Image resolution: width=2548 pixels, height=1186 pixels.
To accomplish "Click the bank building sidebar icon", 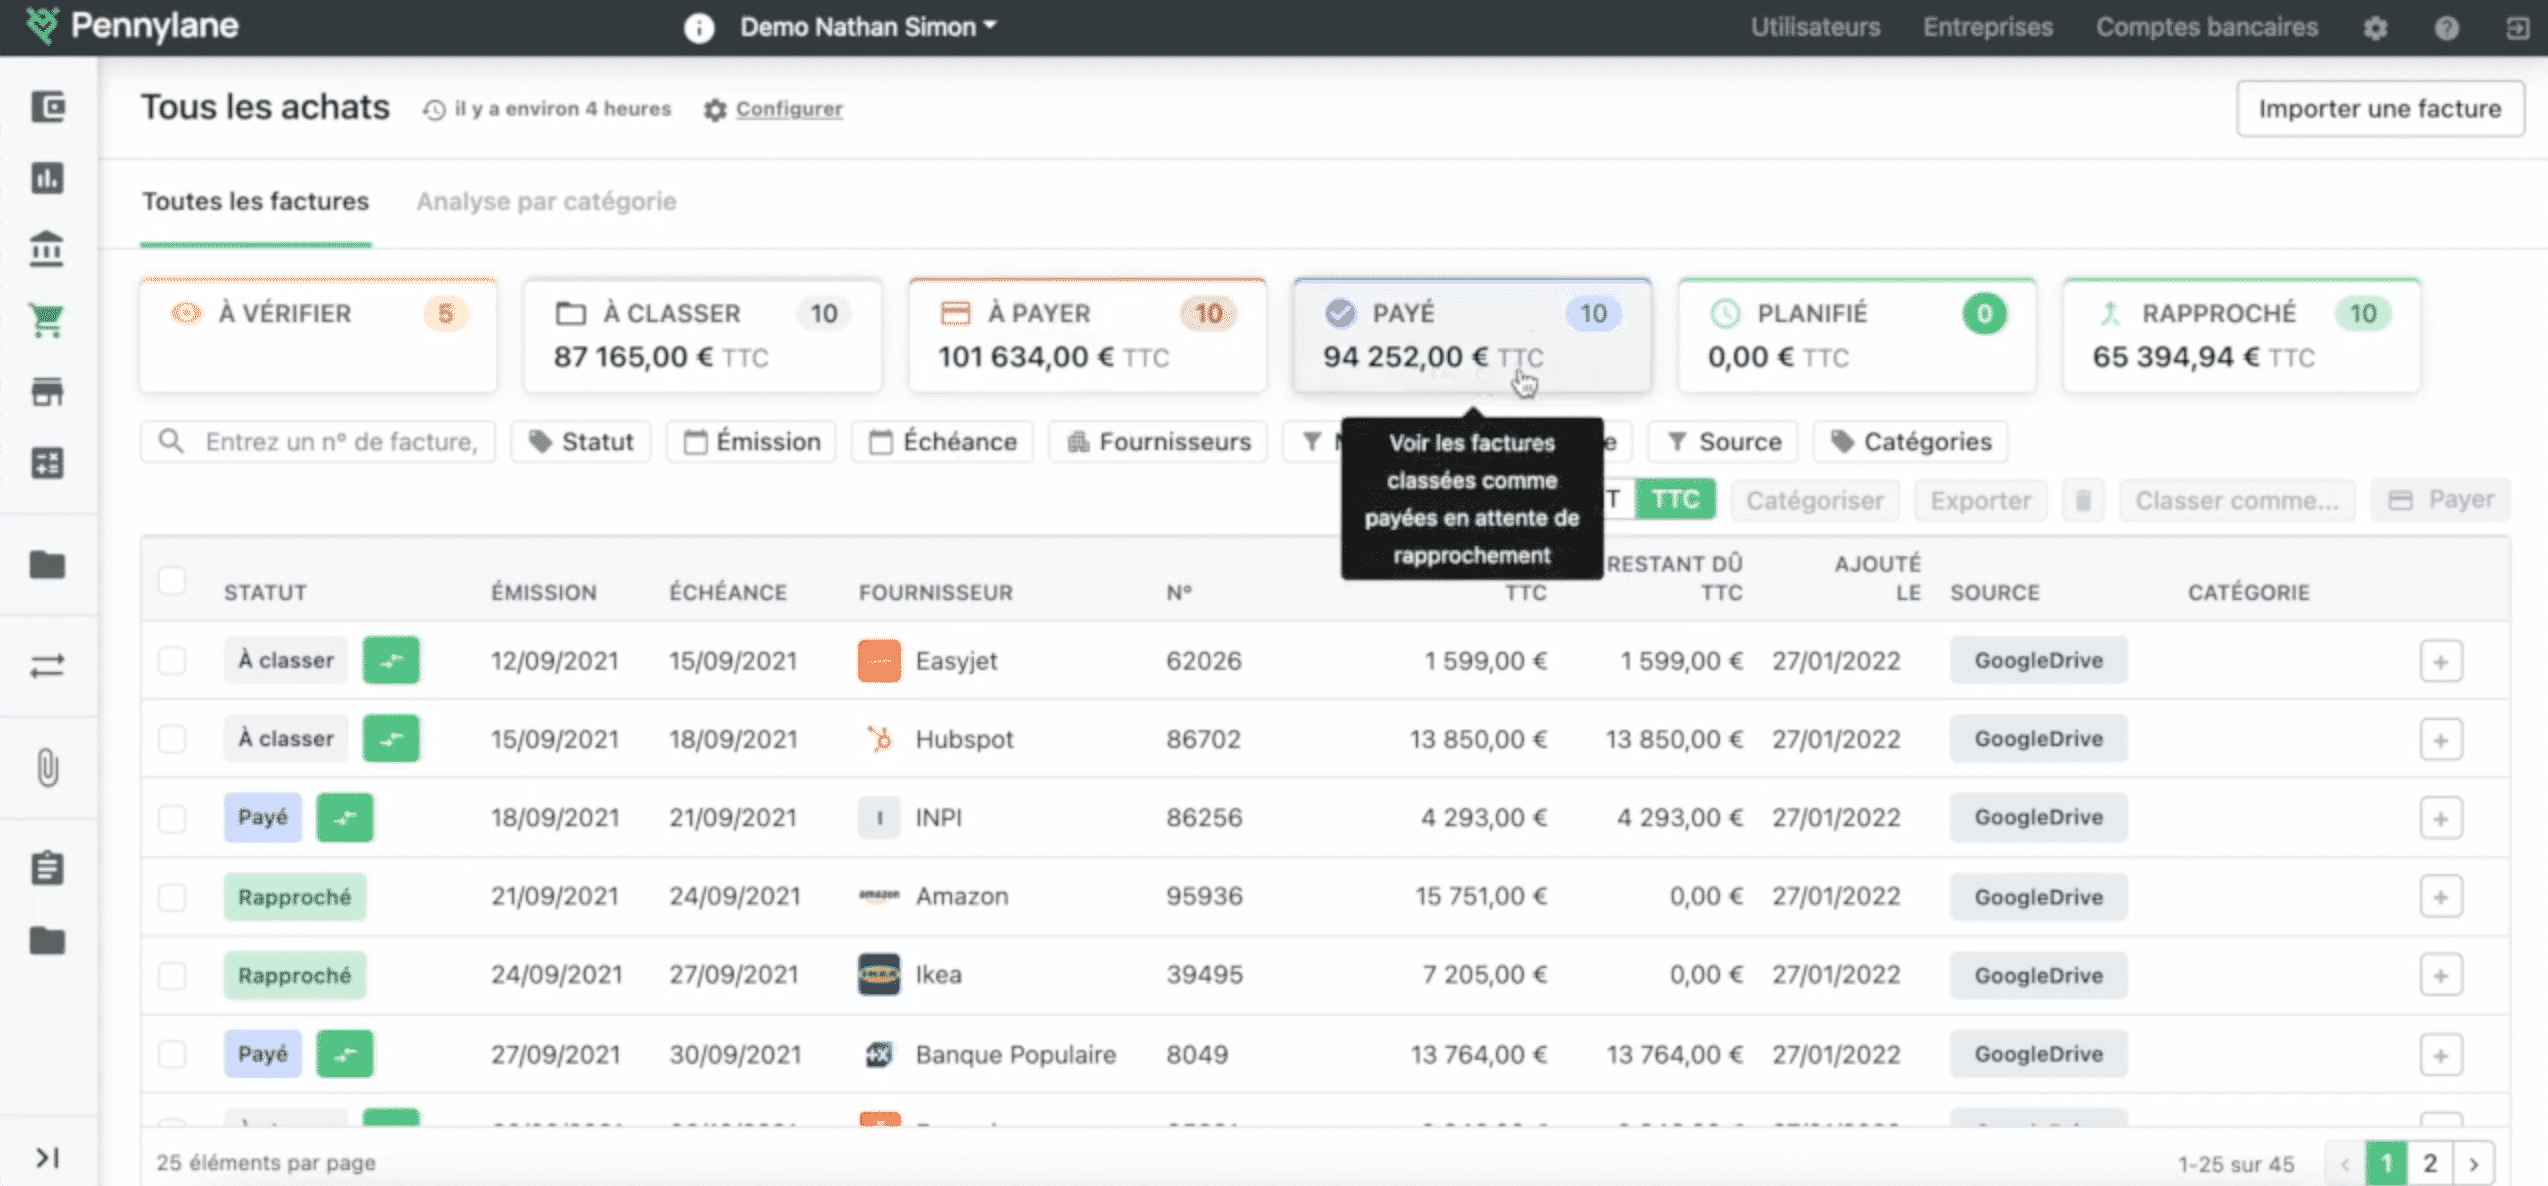I will (47, 249).
